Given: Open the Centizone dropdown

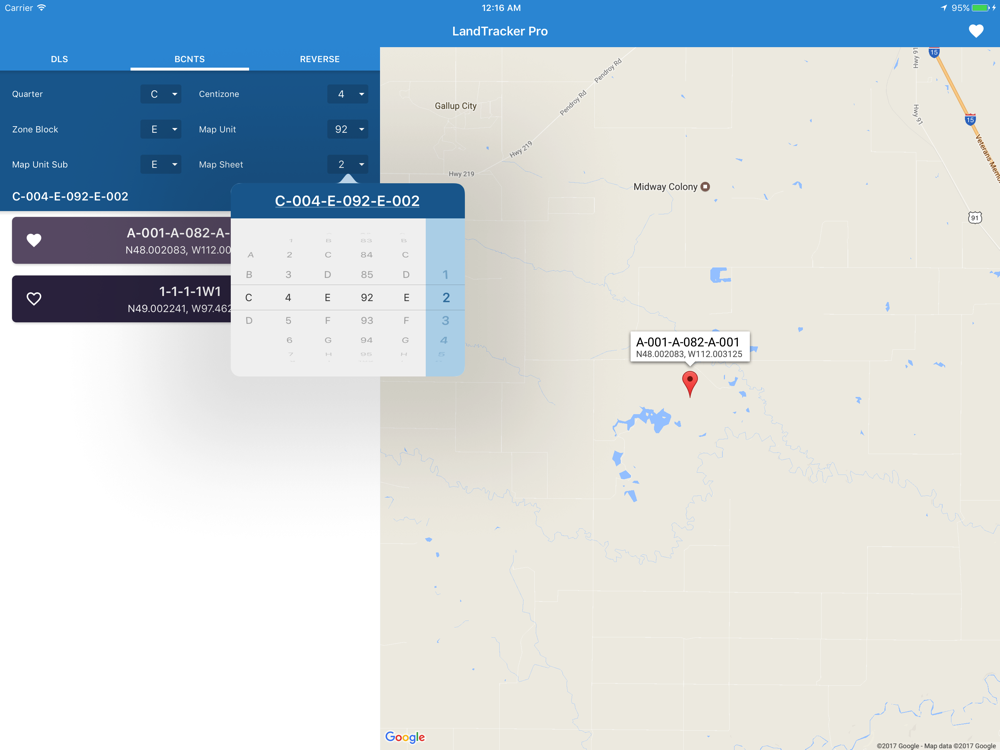Looking at the screenshot, I should click(347, 94).
